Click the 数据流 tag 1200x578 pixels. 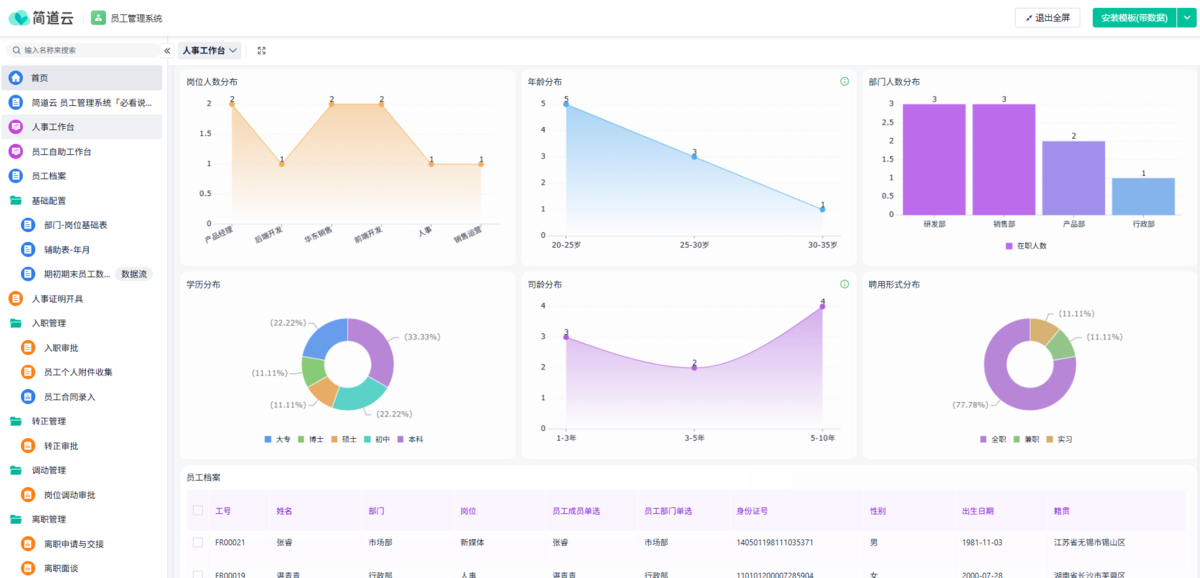point(134,274)
